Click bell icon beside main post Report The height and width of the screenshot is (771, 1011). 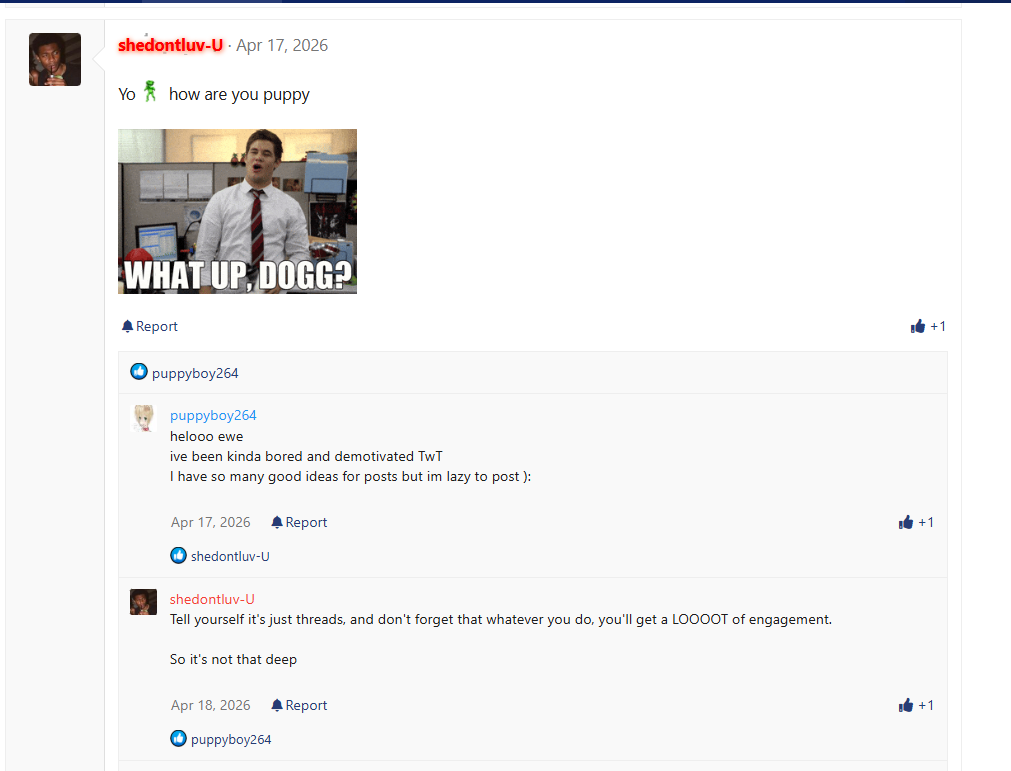click(x=128, y=326)
